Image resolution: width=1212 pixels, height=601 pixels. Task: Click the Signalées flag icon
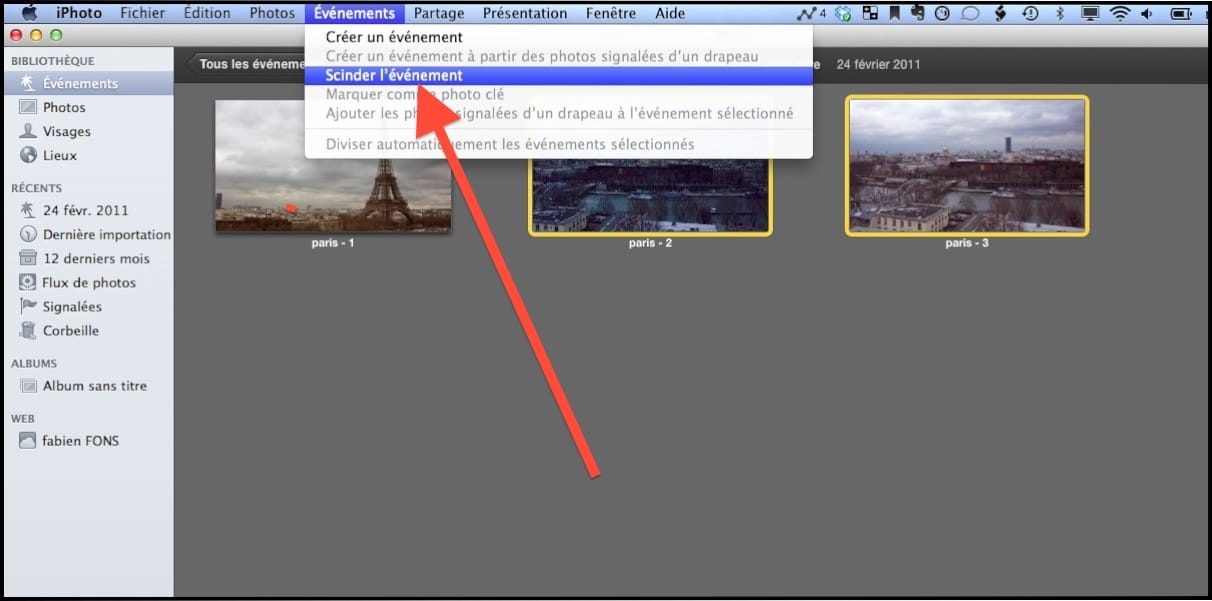[27, 306]
